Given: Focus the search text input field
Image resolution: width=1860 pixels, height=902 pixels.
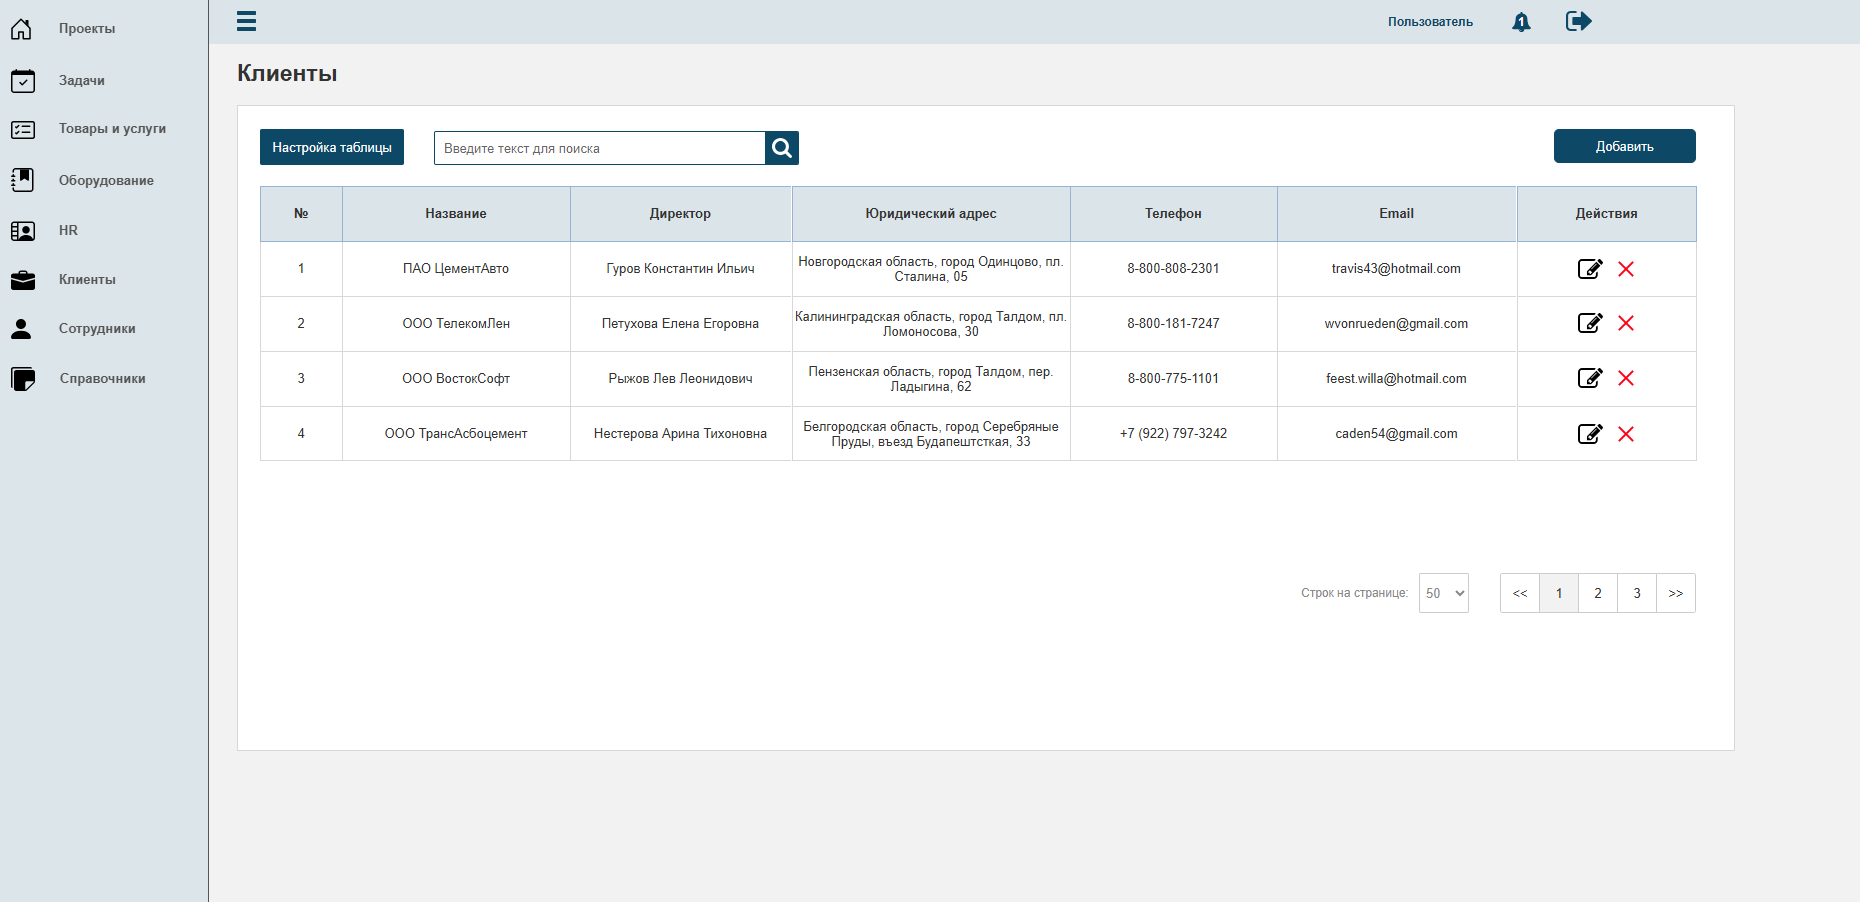Looking at the screenshot, I should [600, 148].
